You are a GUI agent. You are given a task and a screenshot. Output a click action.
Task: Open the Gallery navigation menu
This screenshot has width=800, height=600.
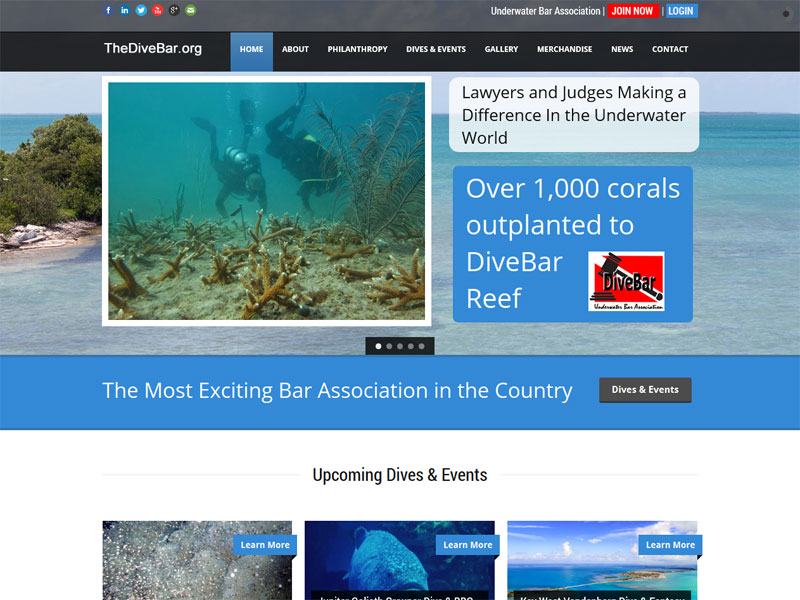501,49
